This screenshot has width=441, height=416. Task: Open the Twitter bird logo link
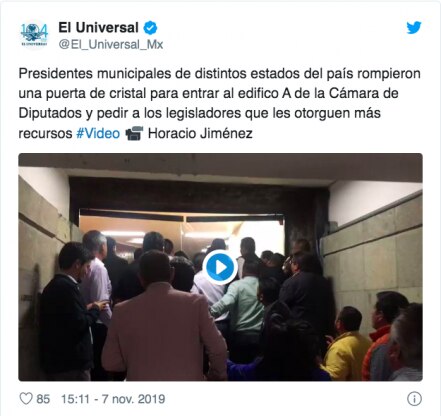click(414, 28)
